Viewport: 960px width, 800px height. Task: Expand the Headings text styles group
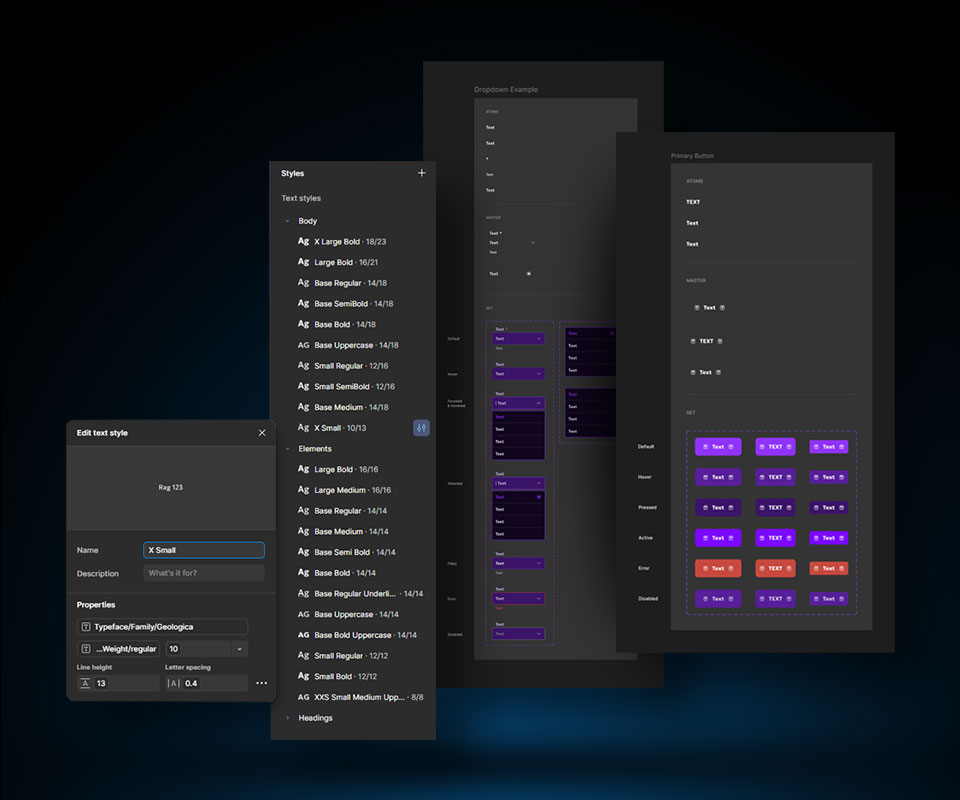click(287, 718)
